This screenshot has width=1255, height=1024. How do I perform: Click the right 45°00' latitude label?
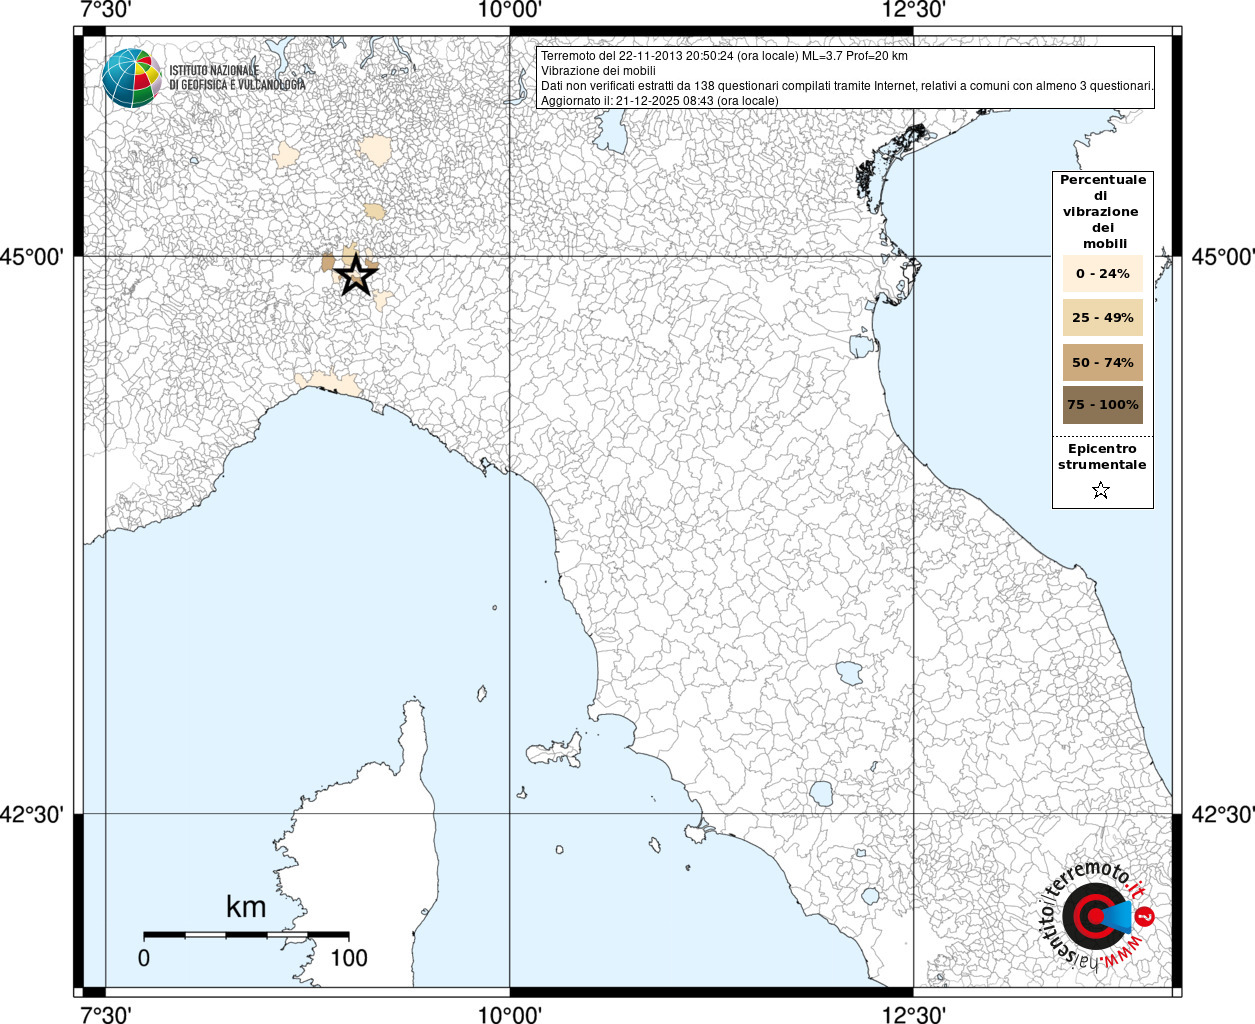pyautogui.click(x=1223, y=257)
